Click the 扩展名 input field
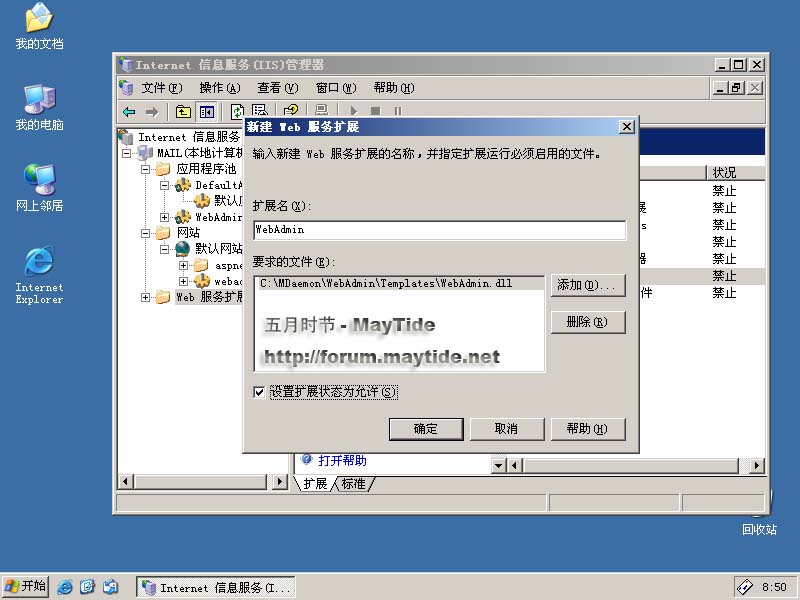This screenshot has height=600, width=800. (439, 230)
